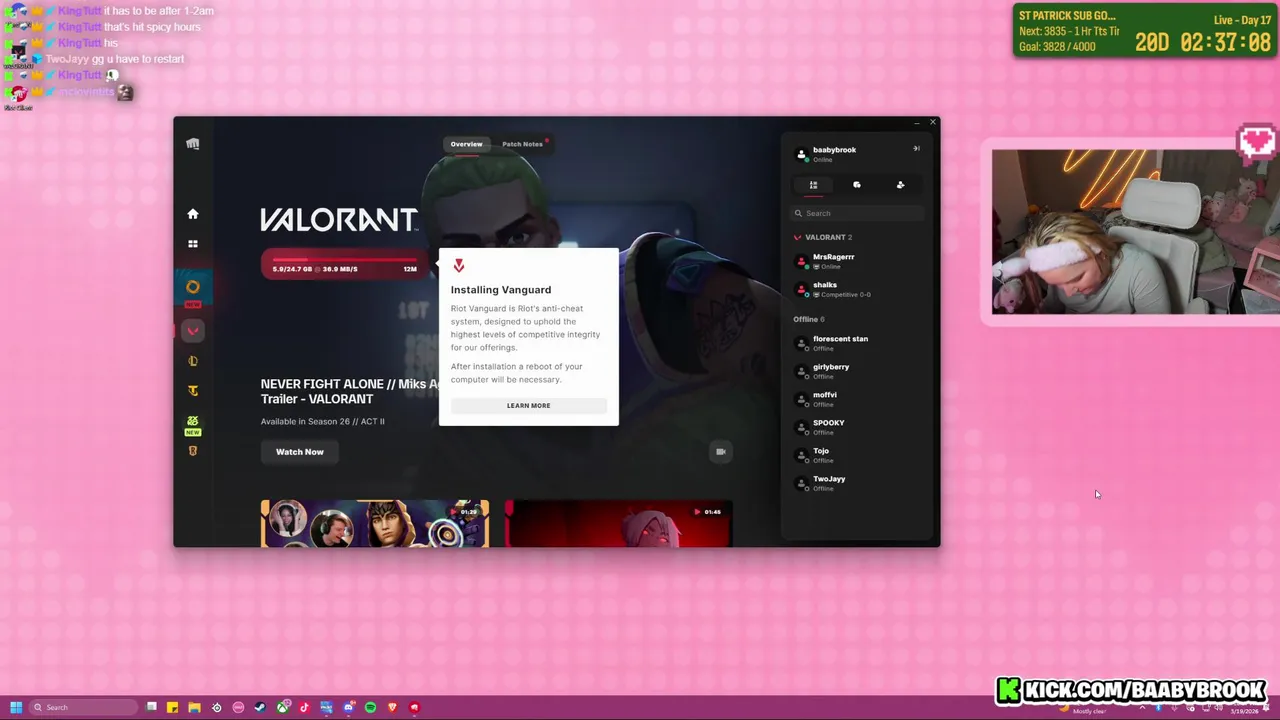1280x720 pixels.
Task: Open TikTok icon in taskbar
Action: click(304, 708)
